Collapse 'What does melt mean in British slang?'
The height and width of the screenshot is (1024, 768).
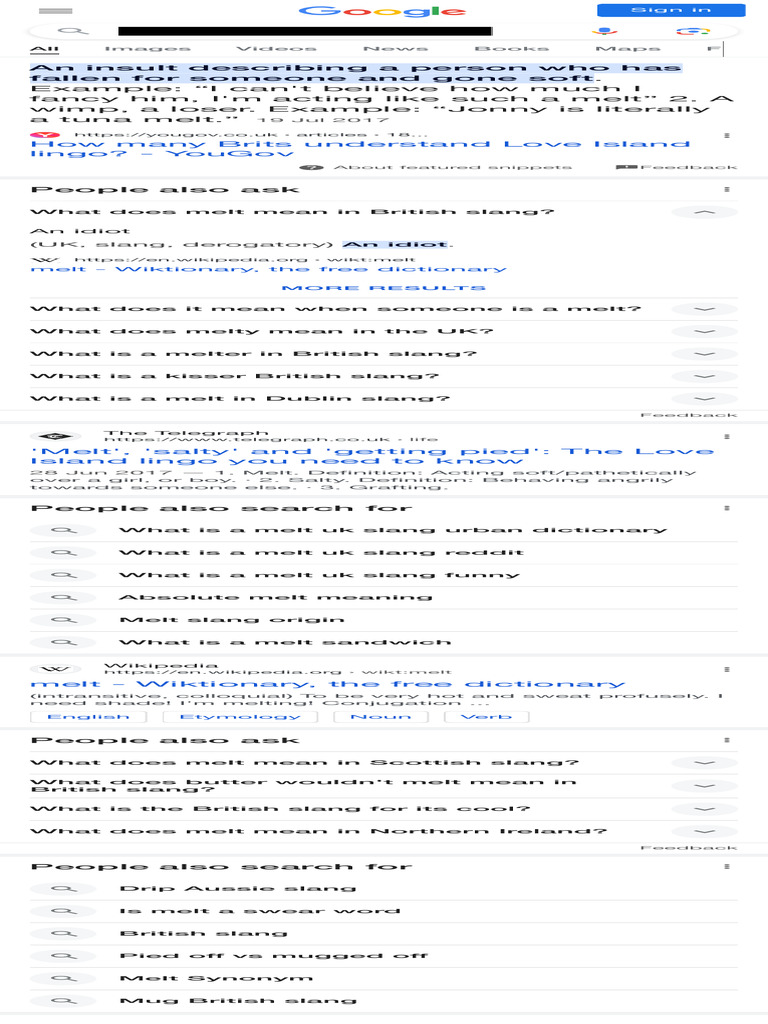(x=704, y=212)
